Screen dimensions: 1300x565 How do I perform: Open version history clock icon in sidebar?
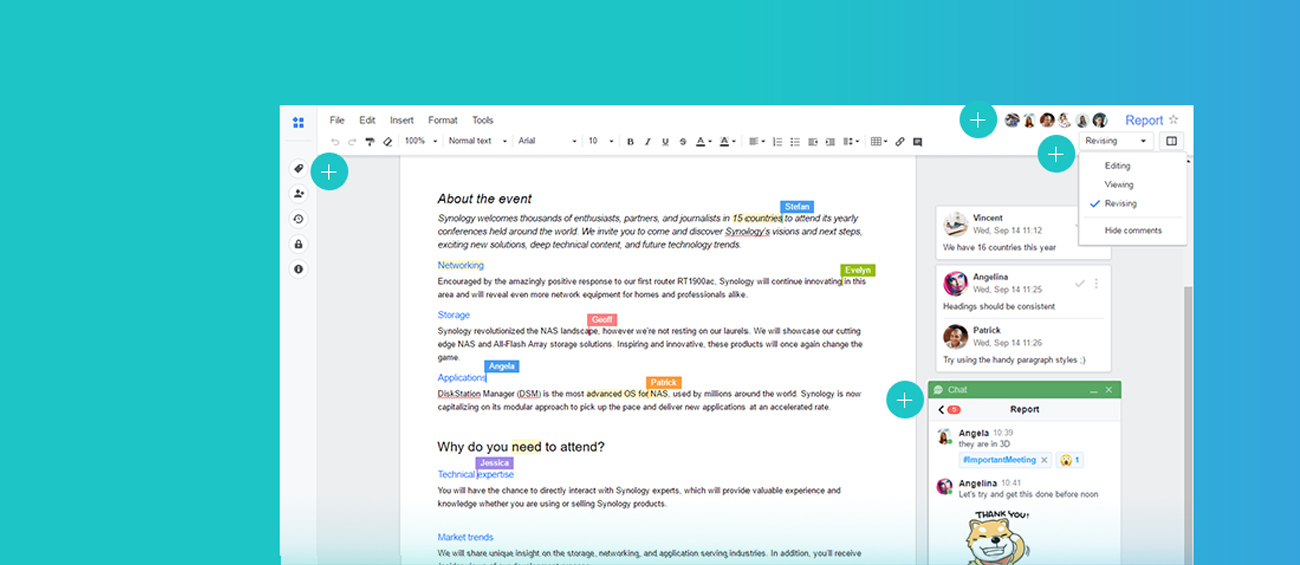click(x=298, y=219)
